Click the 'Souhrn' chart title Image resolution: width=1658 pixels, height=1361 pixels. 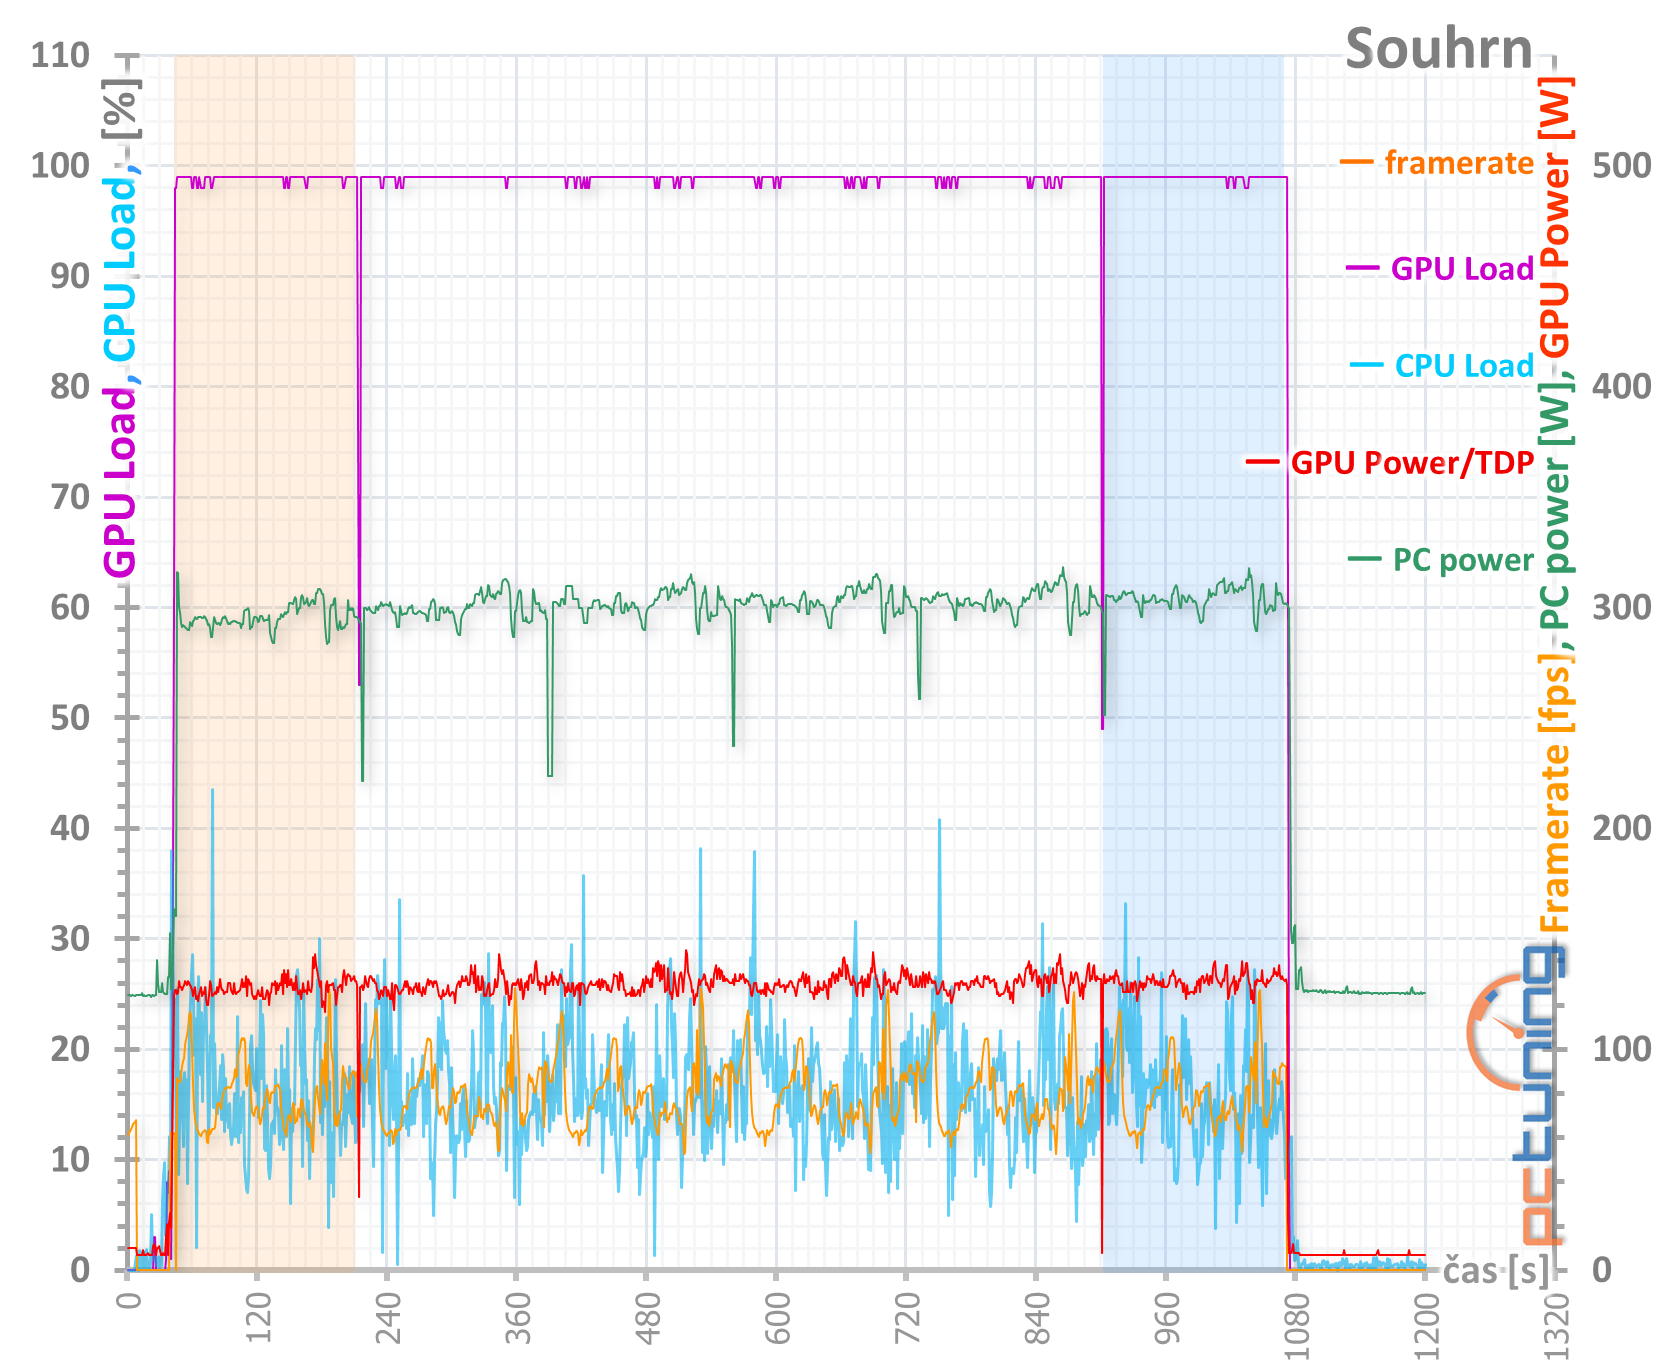coord(1439,48)
